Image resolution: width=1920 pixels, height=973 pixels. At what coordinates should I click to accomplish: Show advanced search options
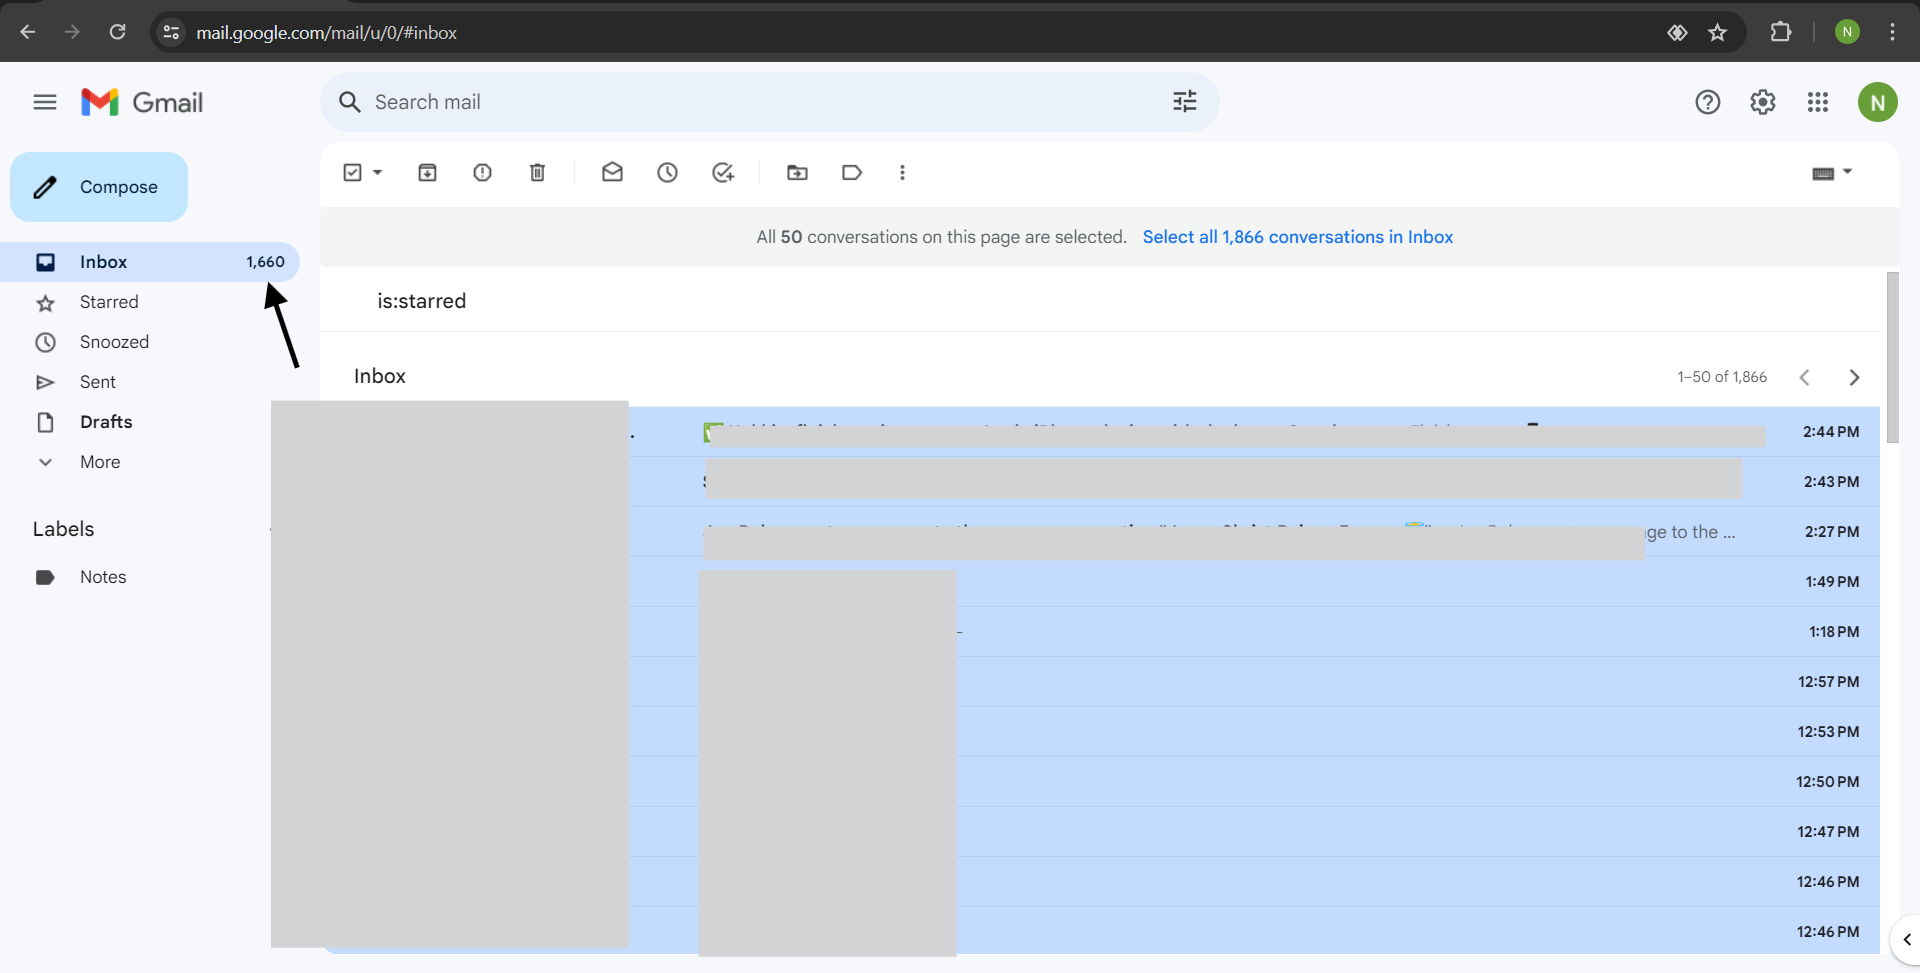pos(1185,102)
